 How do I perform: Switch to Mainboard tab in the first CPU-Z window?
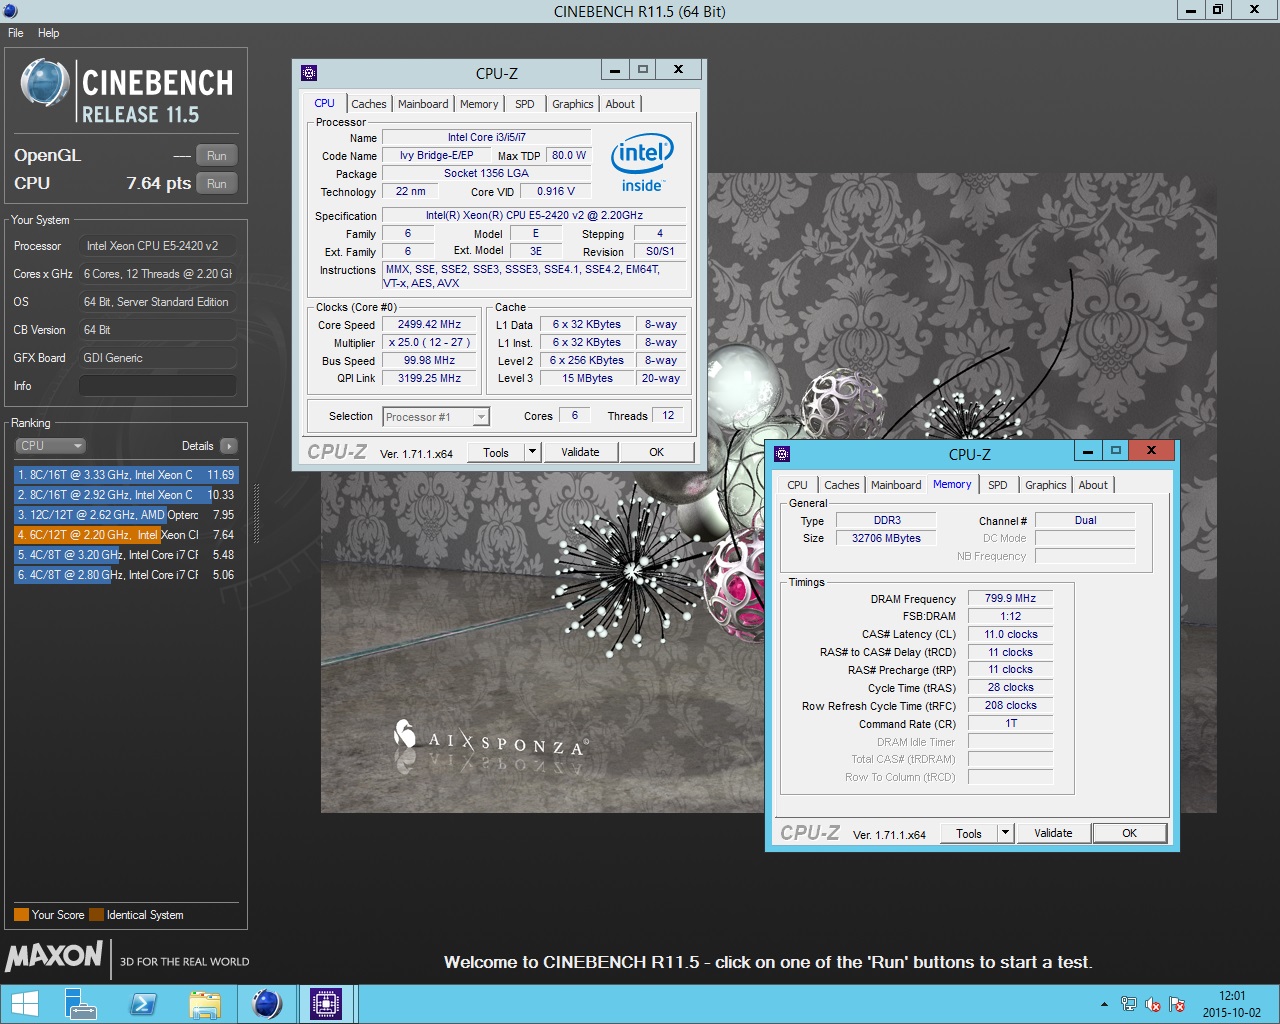(x=423, y=104)
